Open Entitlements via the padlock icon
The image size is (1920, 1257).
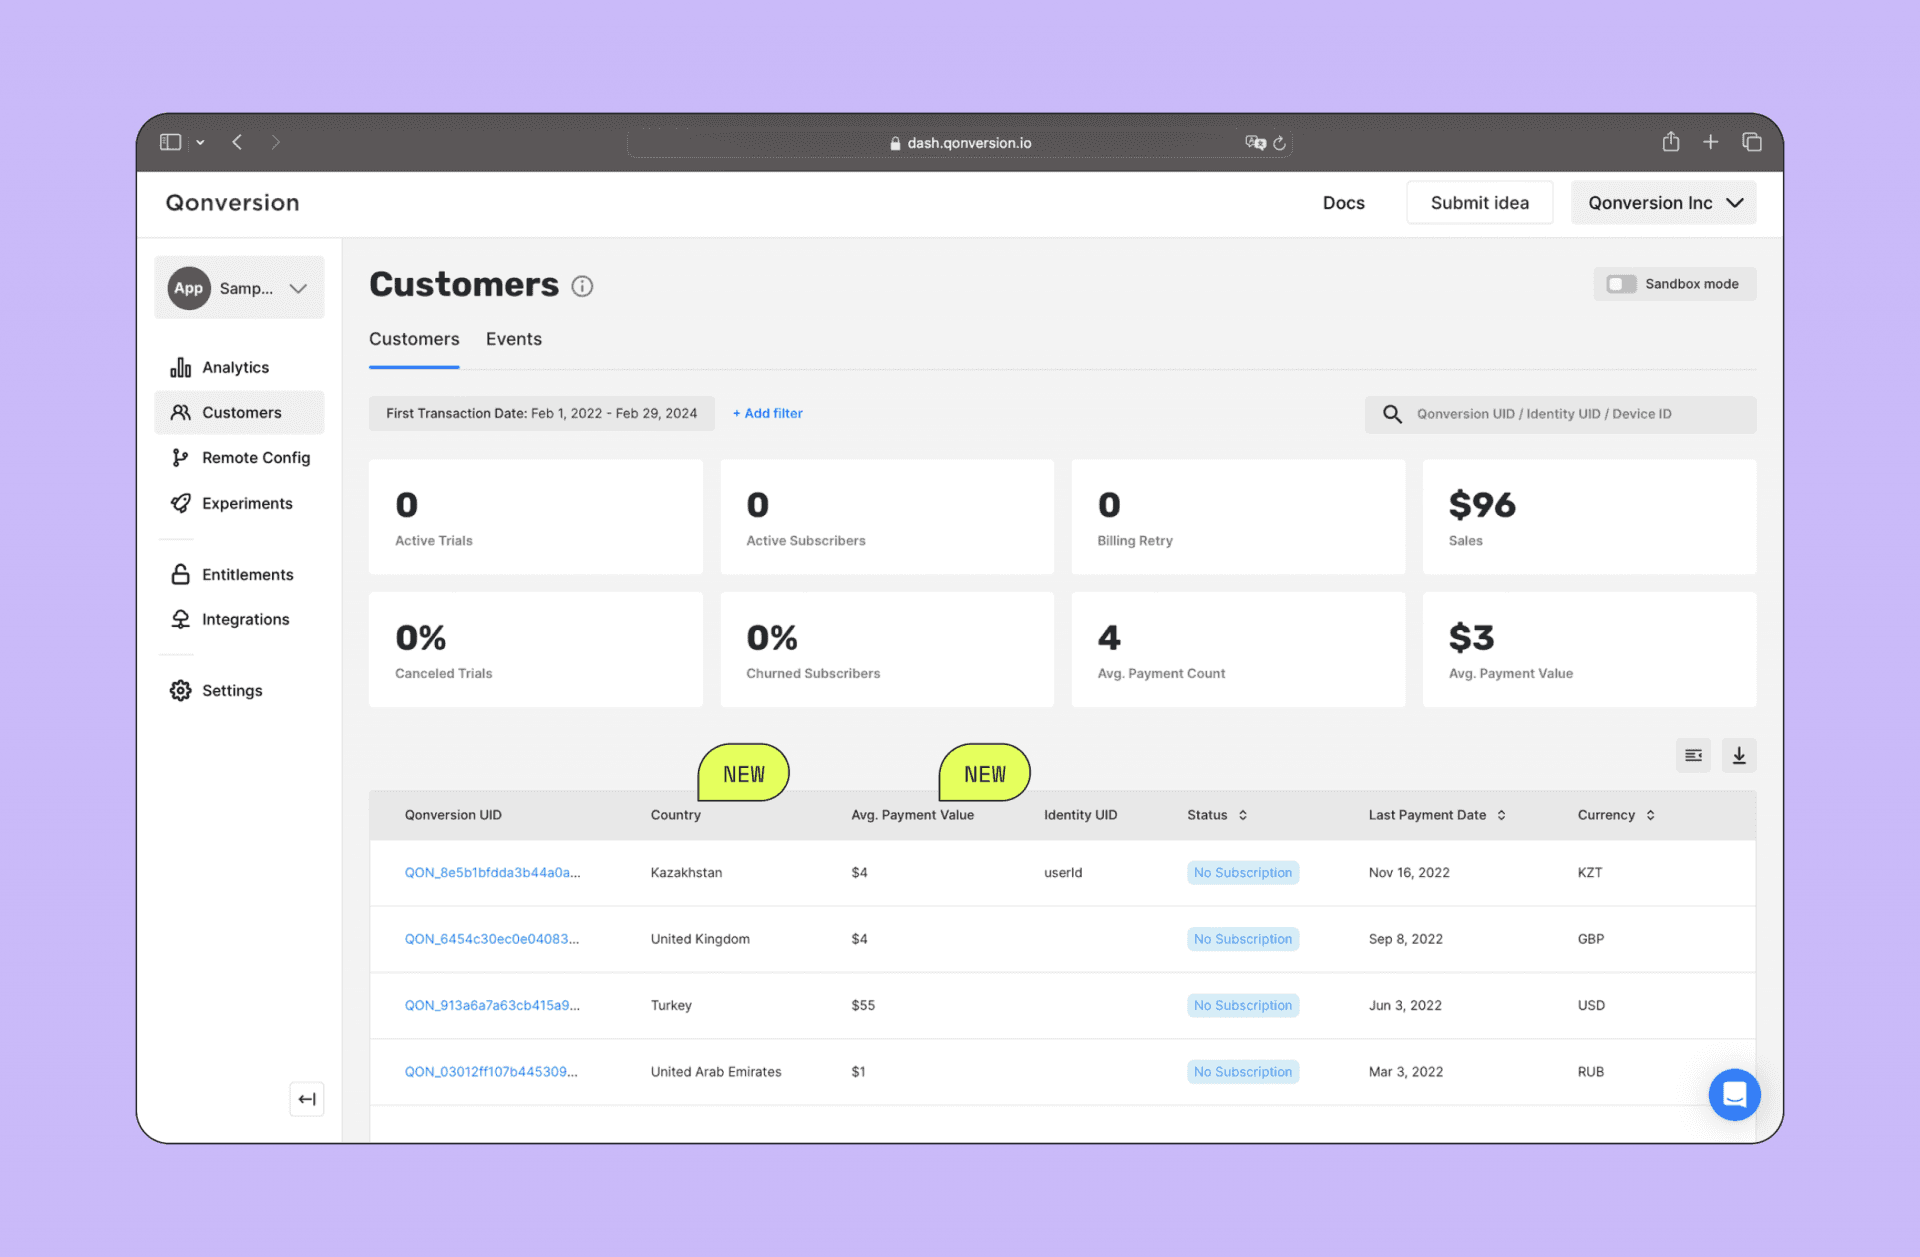tap(180, 574)
